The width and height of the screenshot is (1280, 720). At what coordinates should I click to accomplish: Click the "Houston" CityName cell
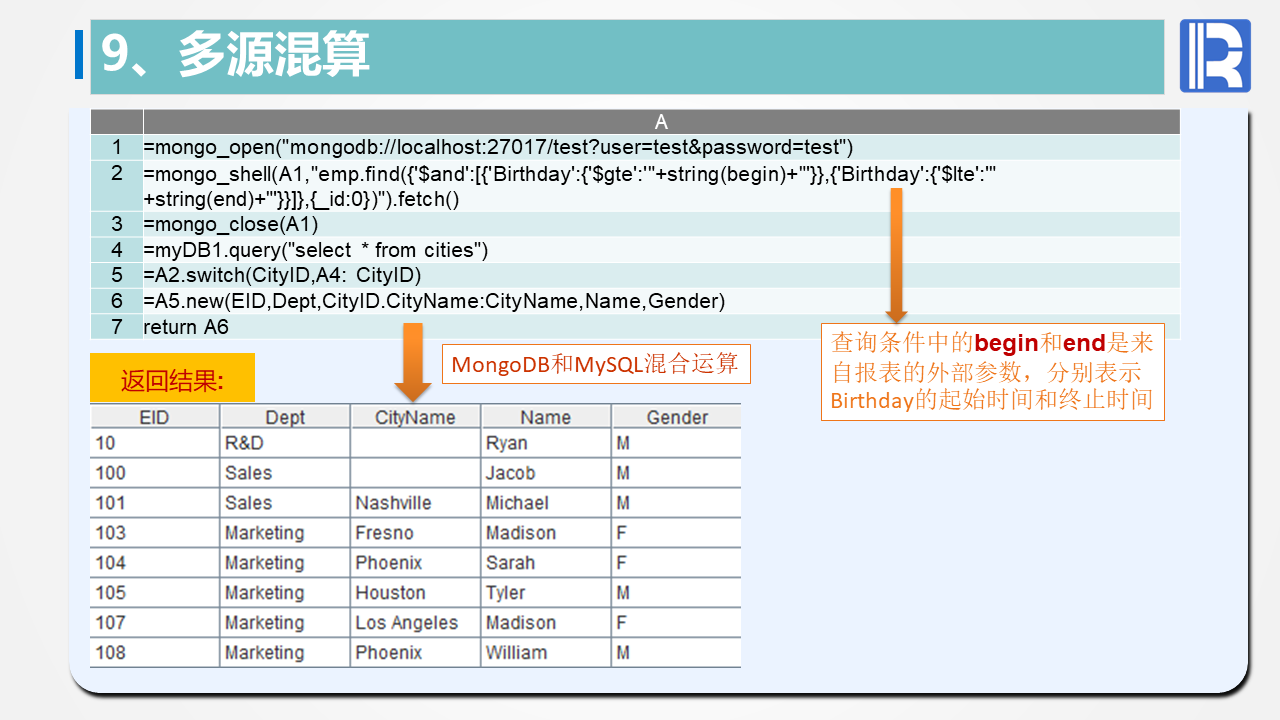tap(416, 593)
